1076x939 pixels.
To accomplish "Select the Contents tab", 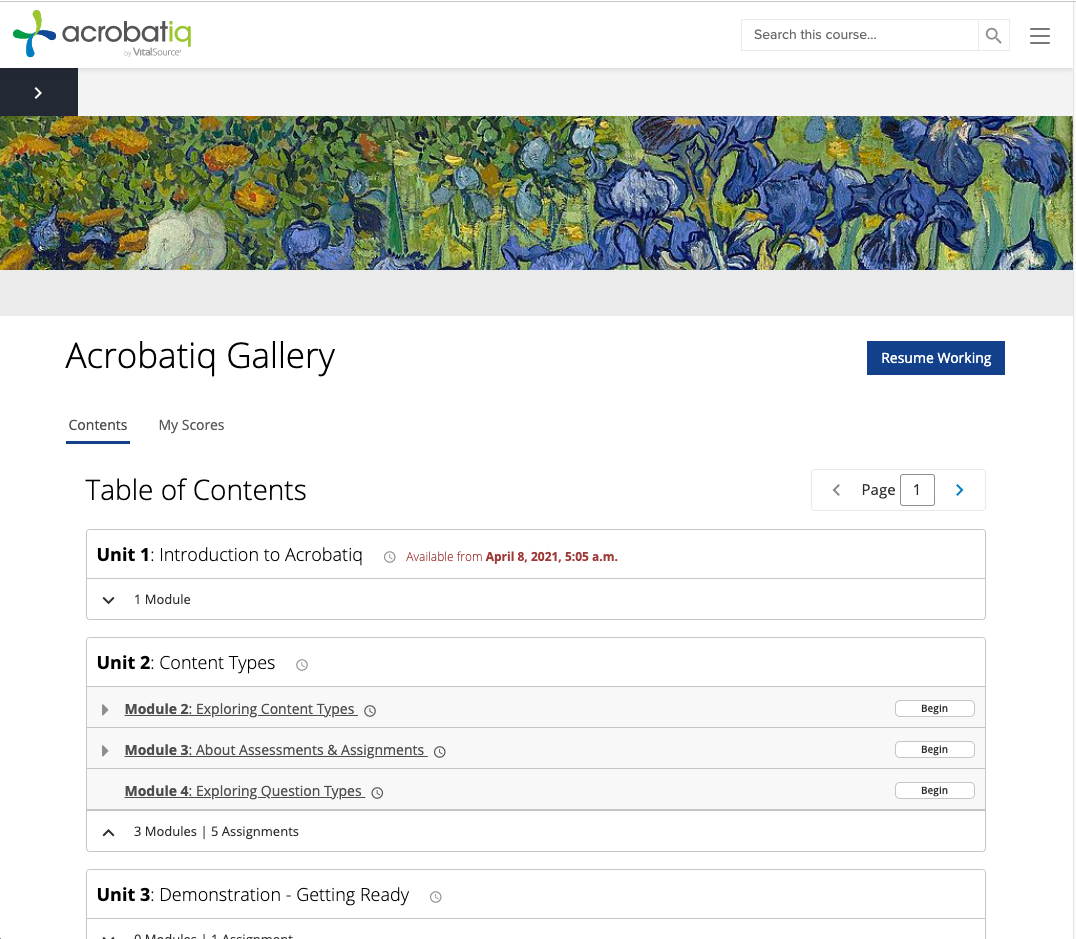I will 97,425.
